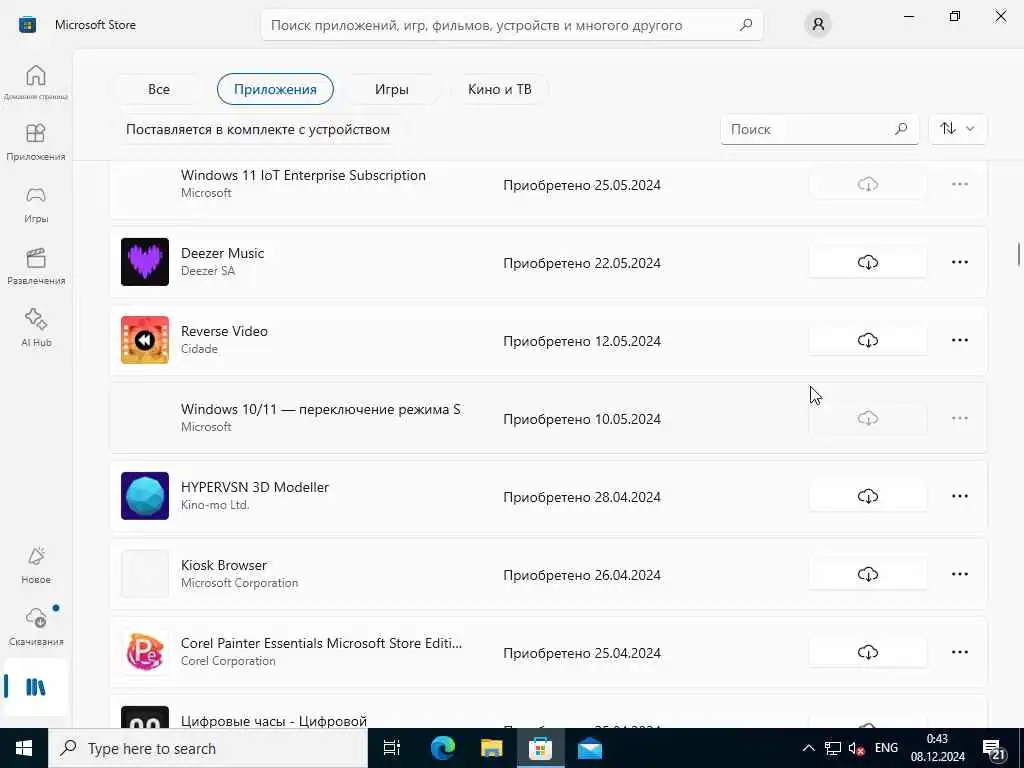Open File Explorer from the taskbar
Viewport: 1024px width, 768px height.
tap(491, 748)
